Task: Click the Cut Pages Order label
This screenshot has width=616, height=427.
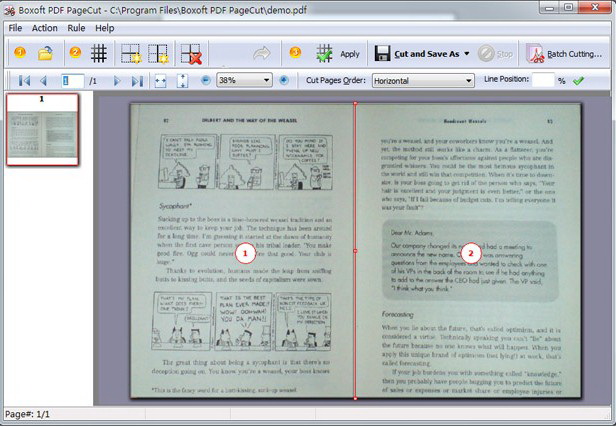Action: click(x=336, y=80)
